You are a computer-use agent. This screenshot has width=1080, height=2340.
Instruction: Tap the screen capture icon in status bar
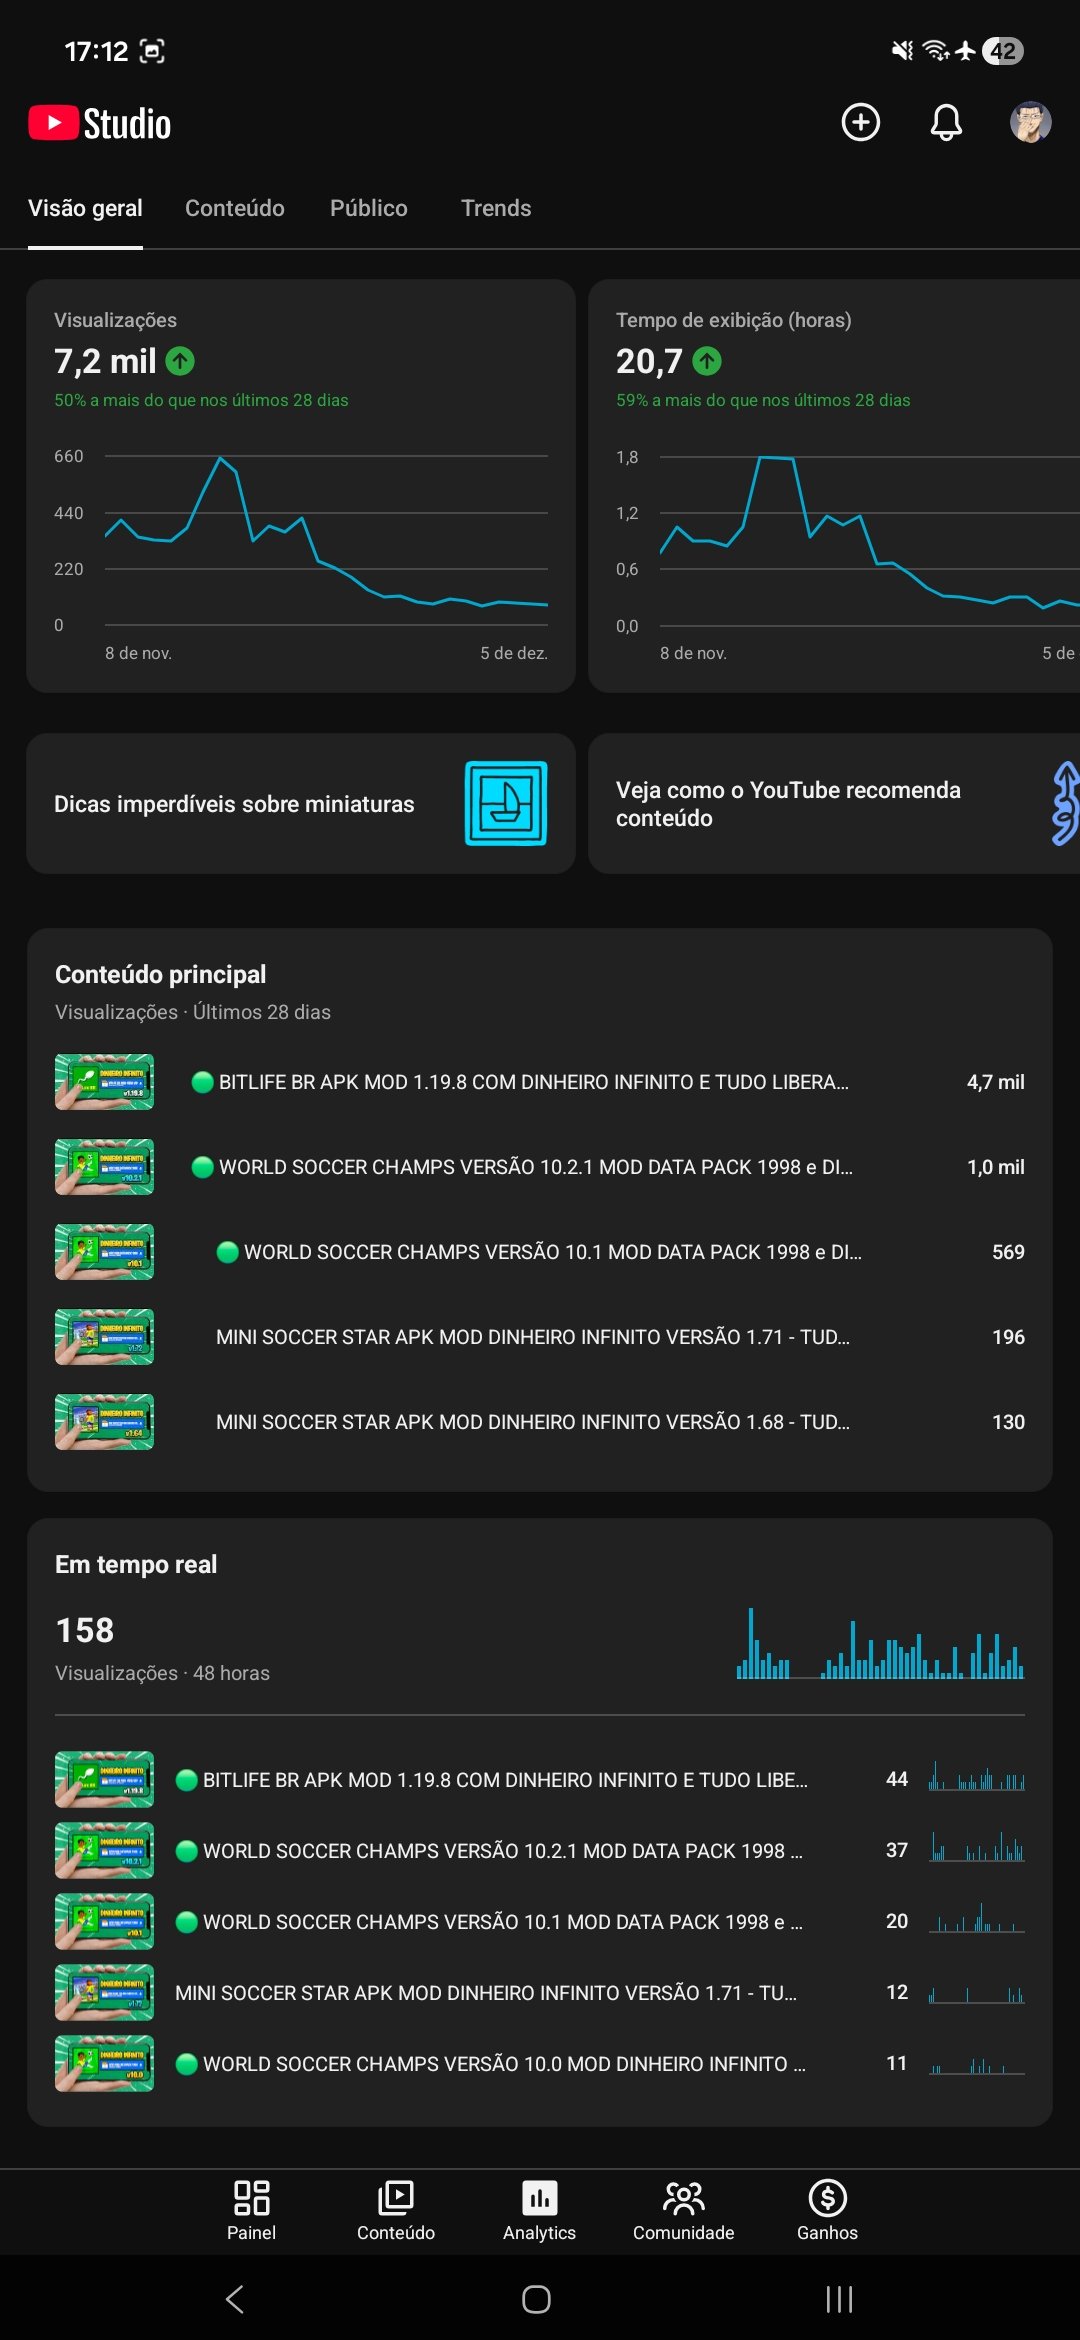[x=152, y=51]
